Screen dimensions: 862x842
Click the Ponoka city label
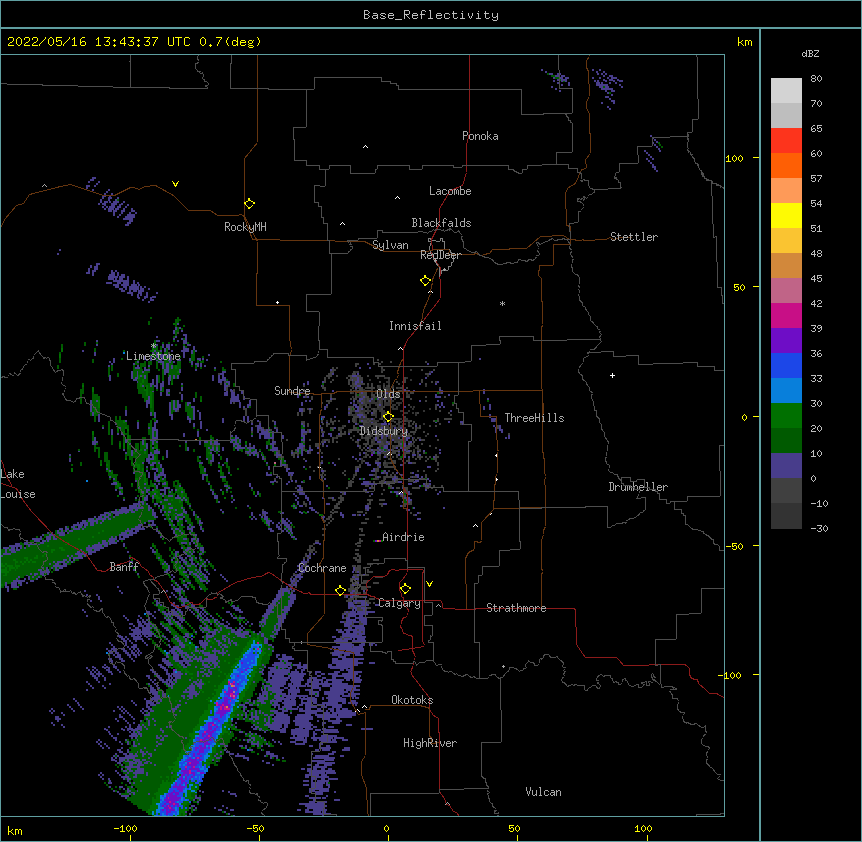(x=480, y=136)
